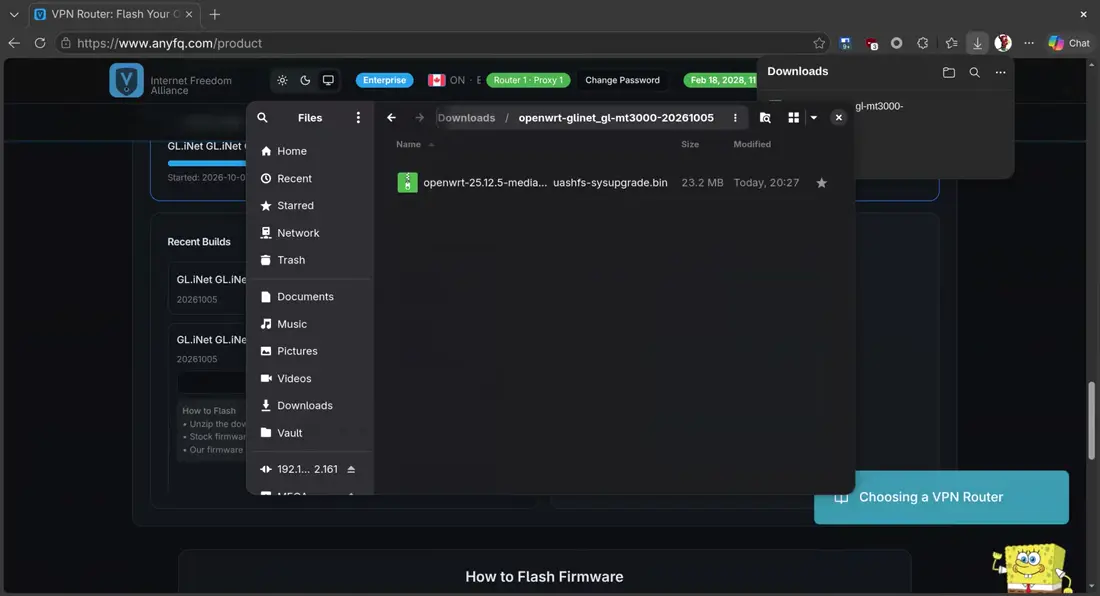Click the Recent Builds heading
1100x596 pixels.
pyautogui.click(x=199, y=242)
